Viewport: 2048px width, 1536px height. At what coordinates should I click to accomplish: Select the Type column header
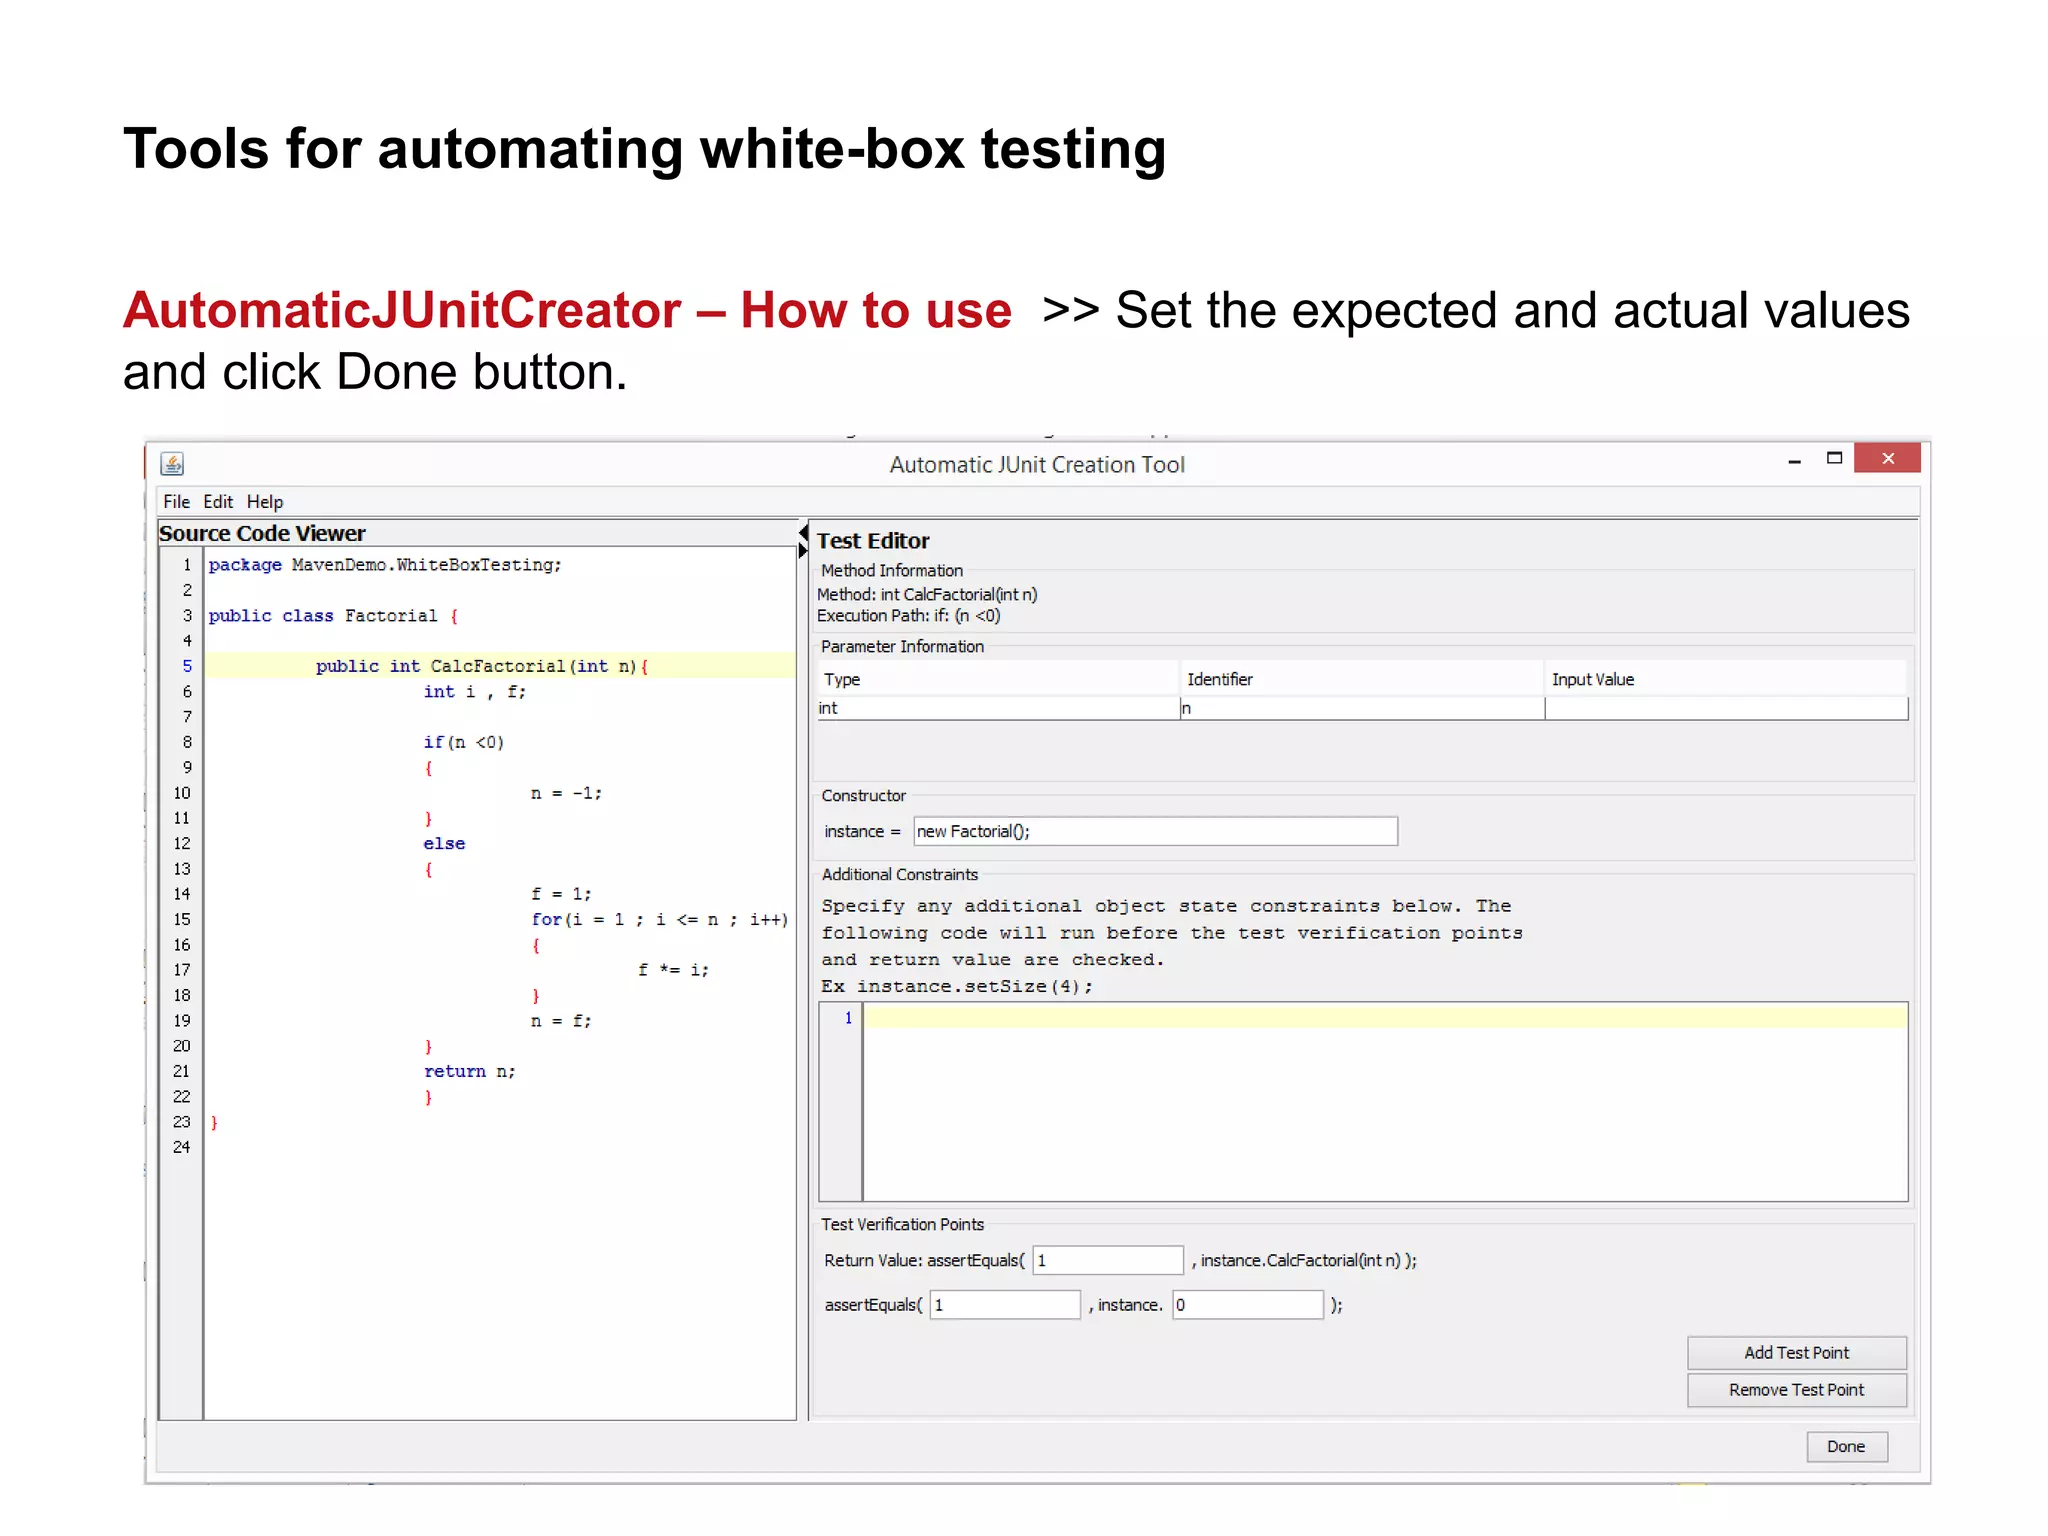[x=998, y=679]
